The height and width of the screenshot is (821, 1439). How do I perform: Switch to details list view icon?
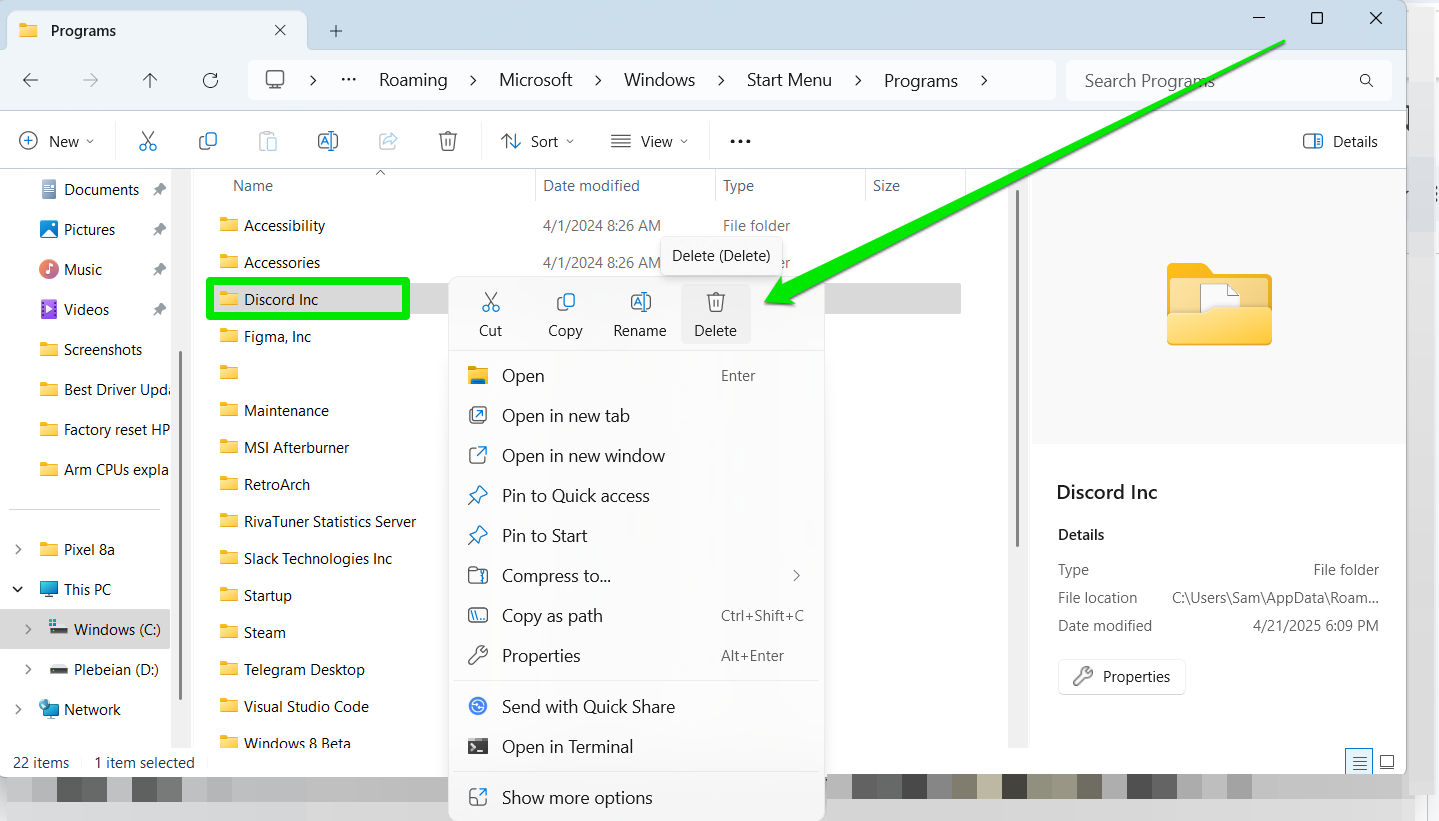1359,762
